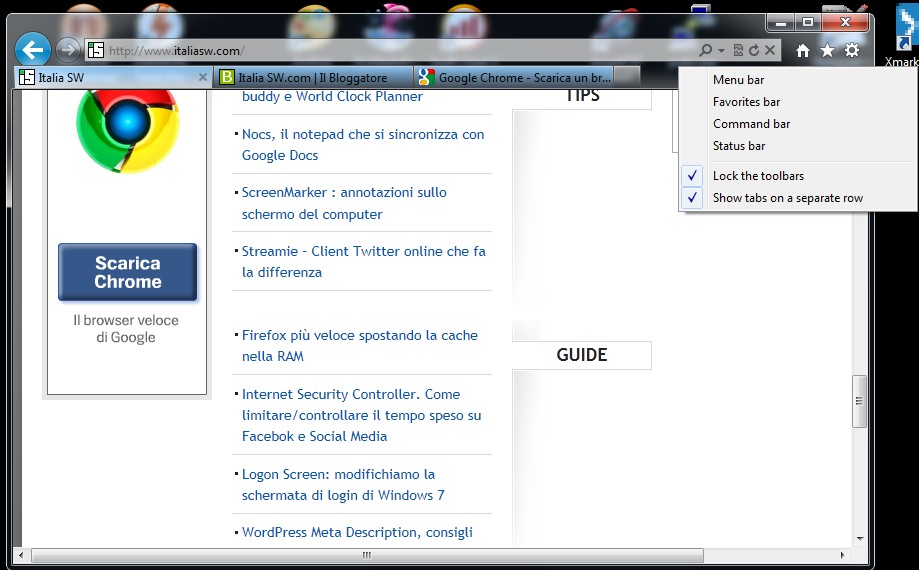
Task: Open the 'buddy e World Clock Planner' link
Action: pyautogui.click(x=332, y=97)
